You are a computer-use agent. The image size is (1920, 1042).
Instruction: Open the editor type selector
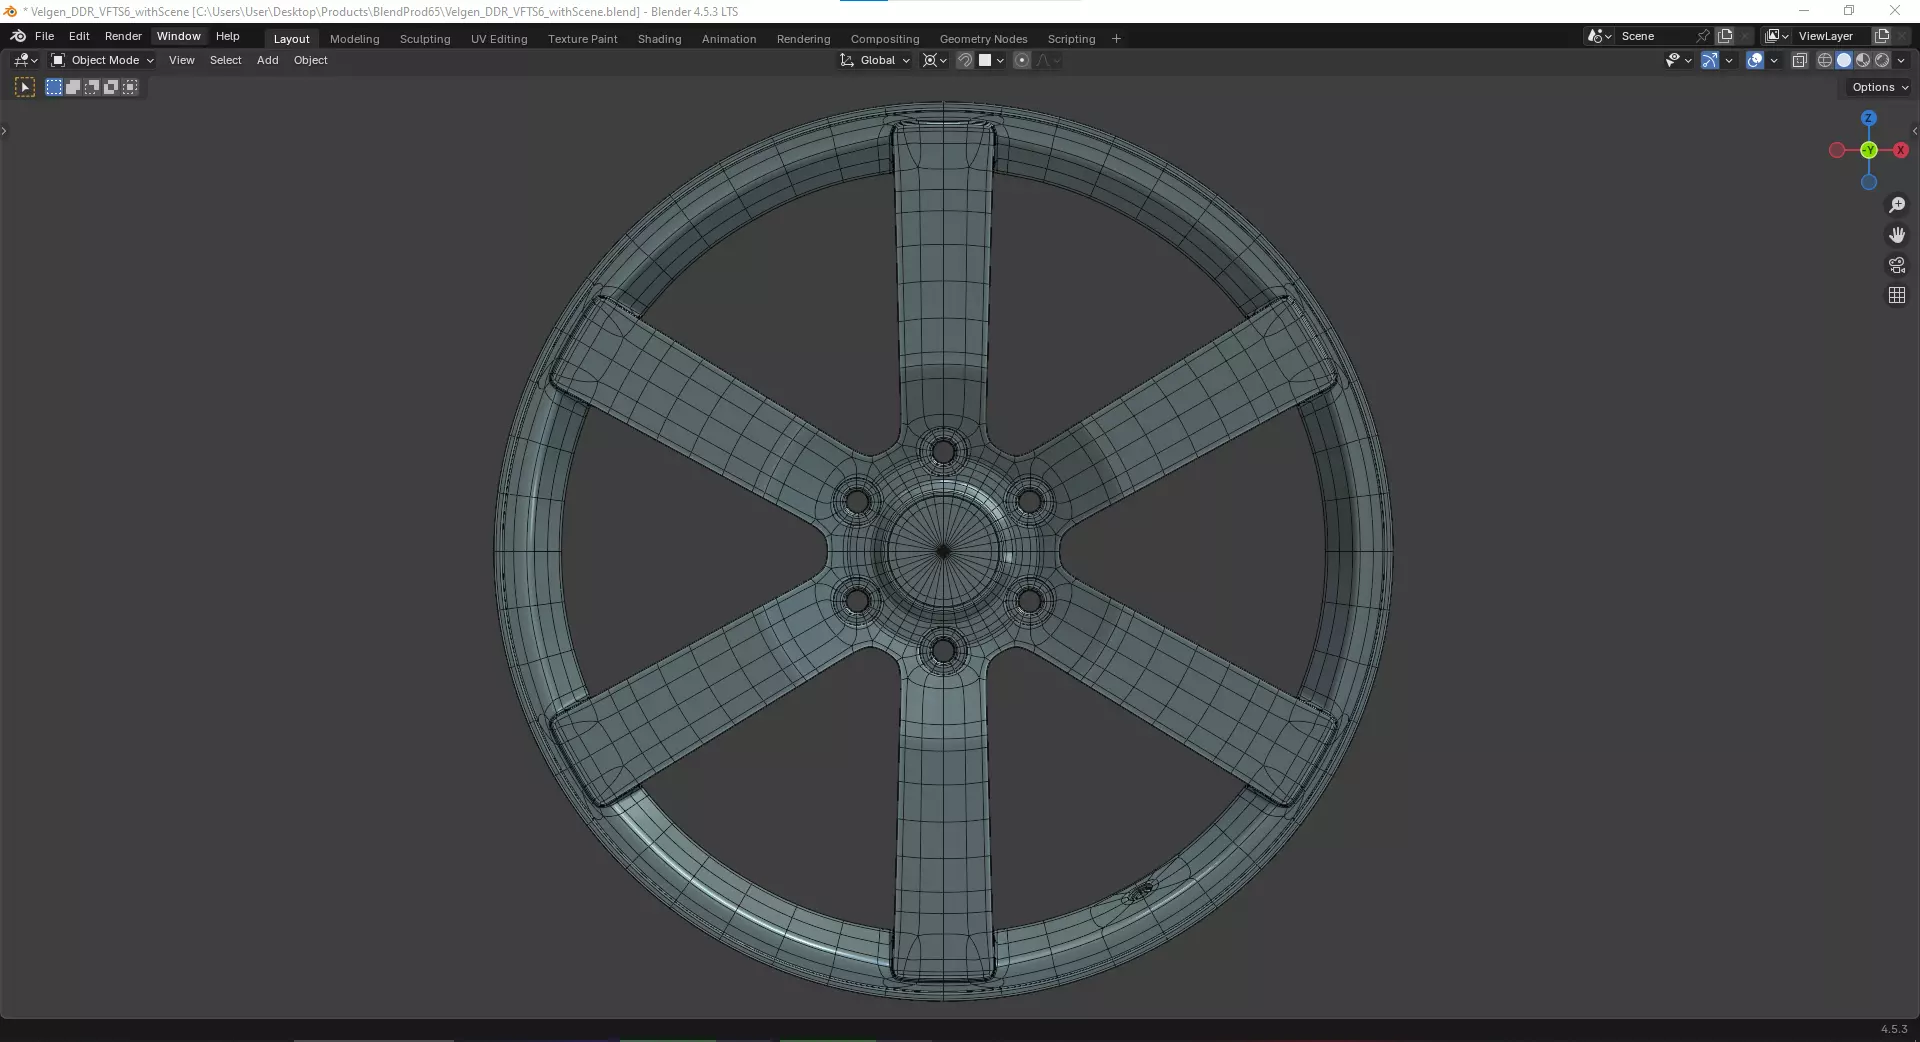26,60
